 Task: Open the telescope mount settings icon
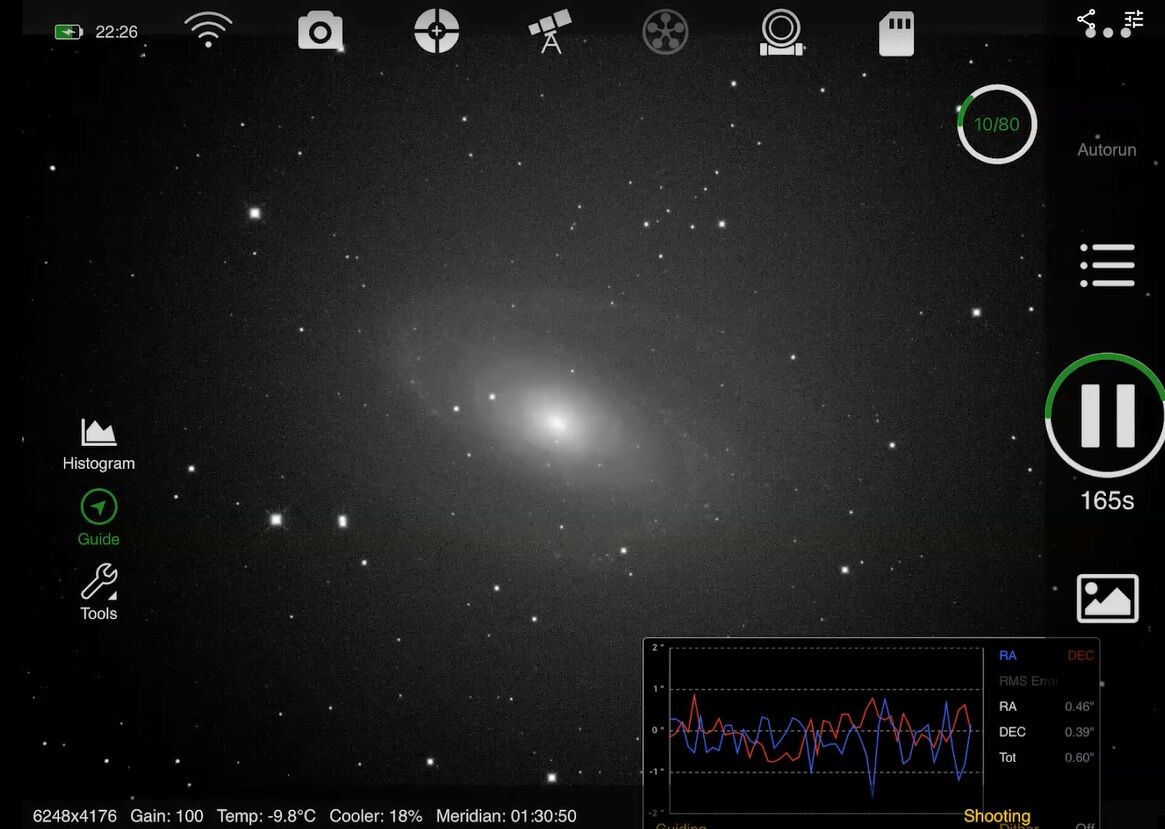click(551, 31)
